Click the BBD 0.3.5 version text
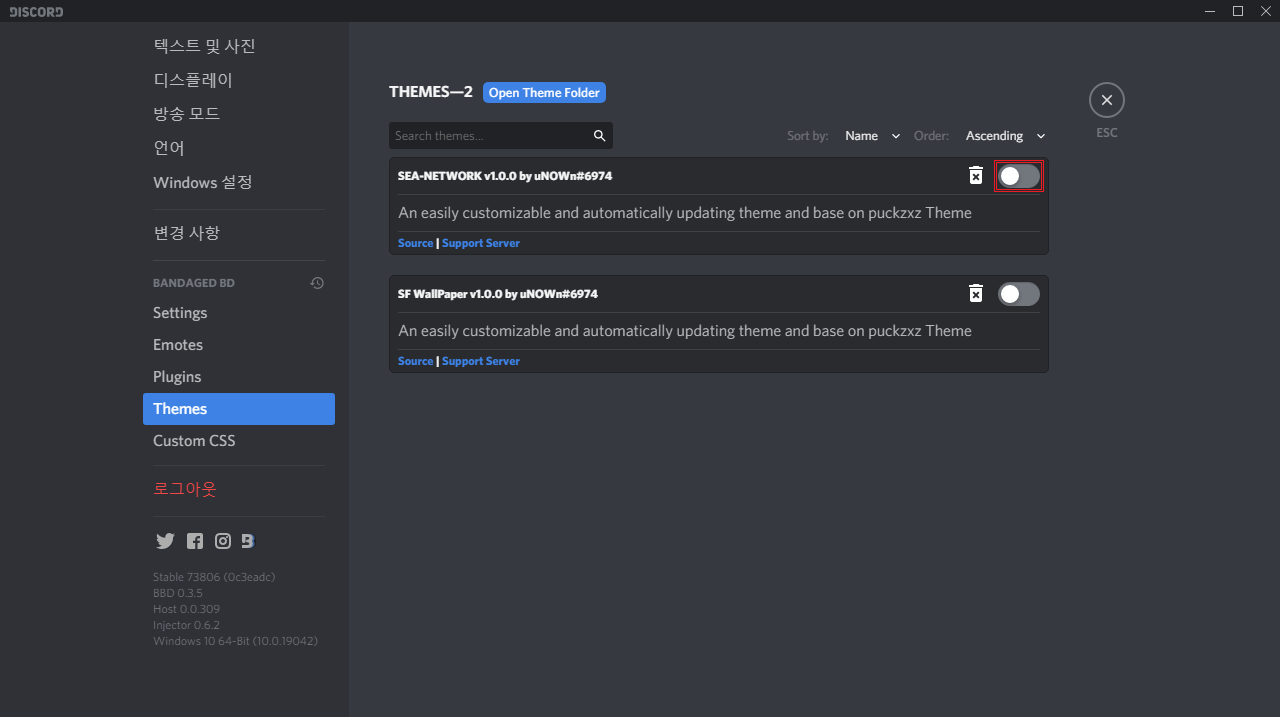1280x717 pixels. (x=178, y=593)
